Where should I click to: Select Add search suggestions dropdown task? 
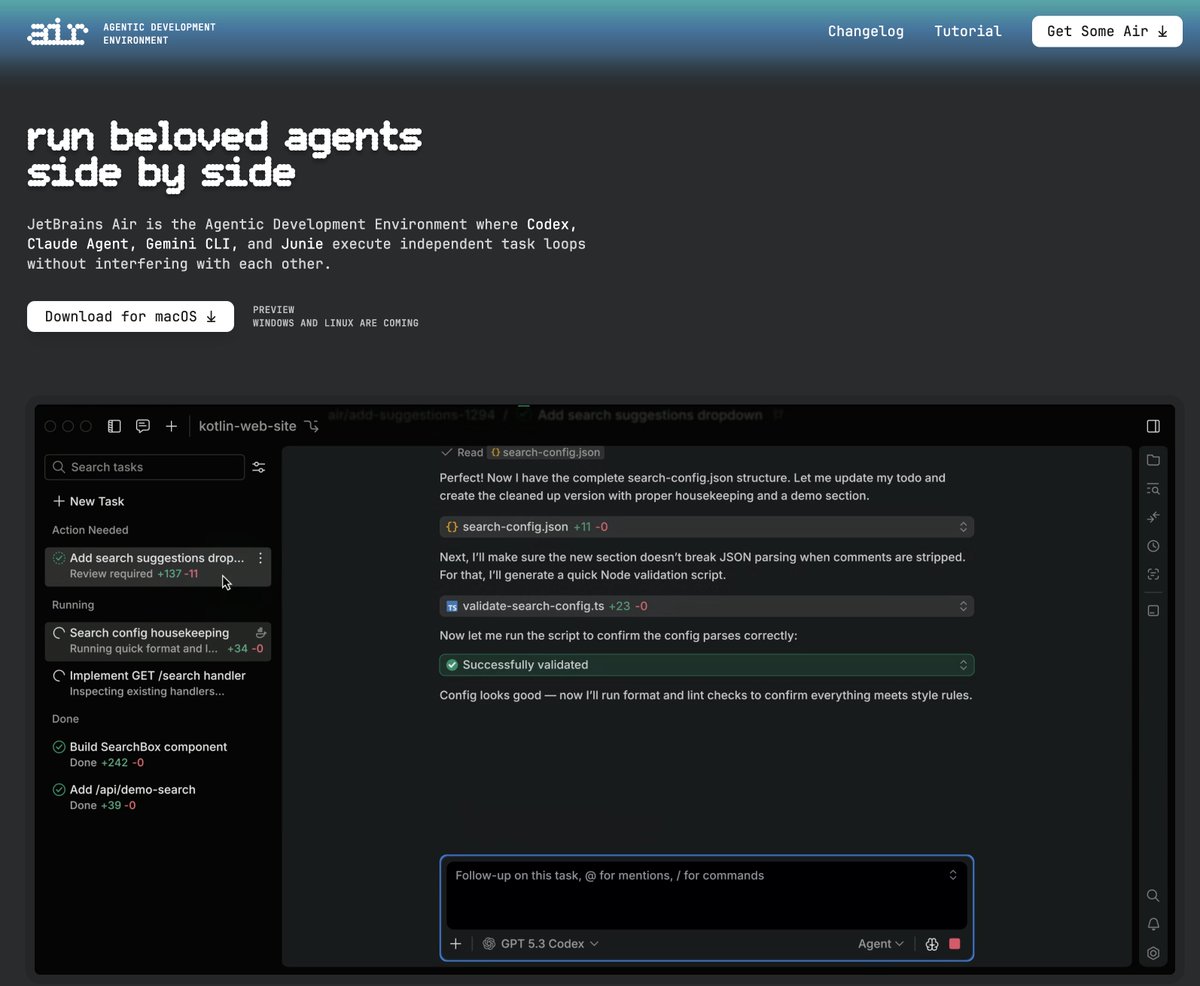pyautogui.click(x=158, y=566)
